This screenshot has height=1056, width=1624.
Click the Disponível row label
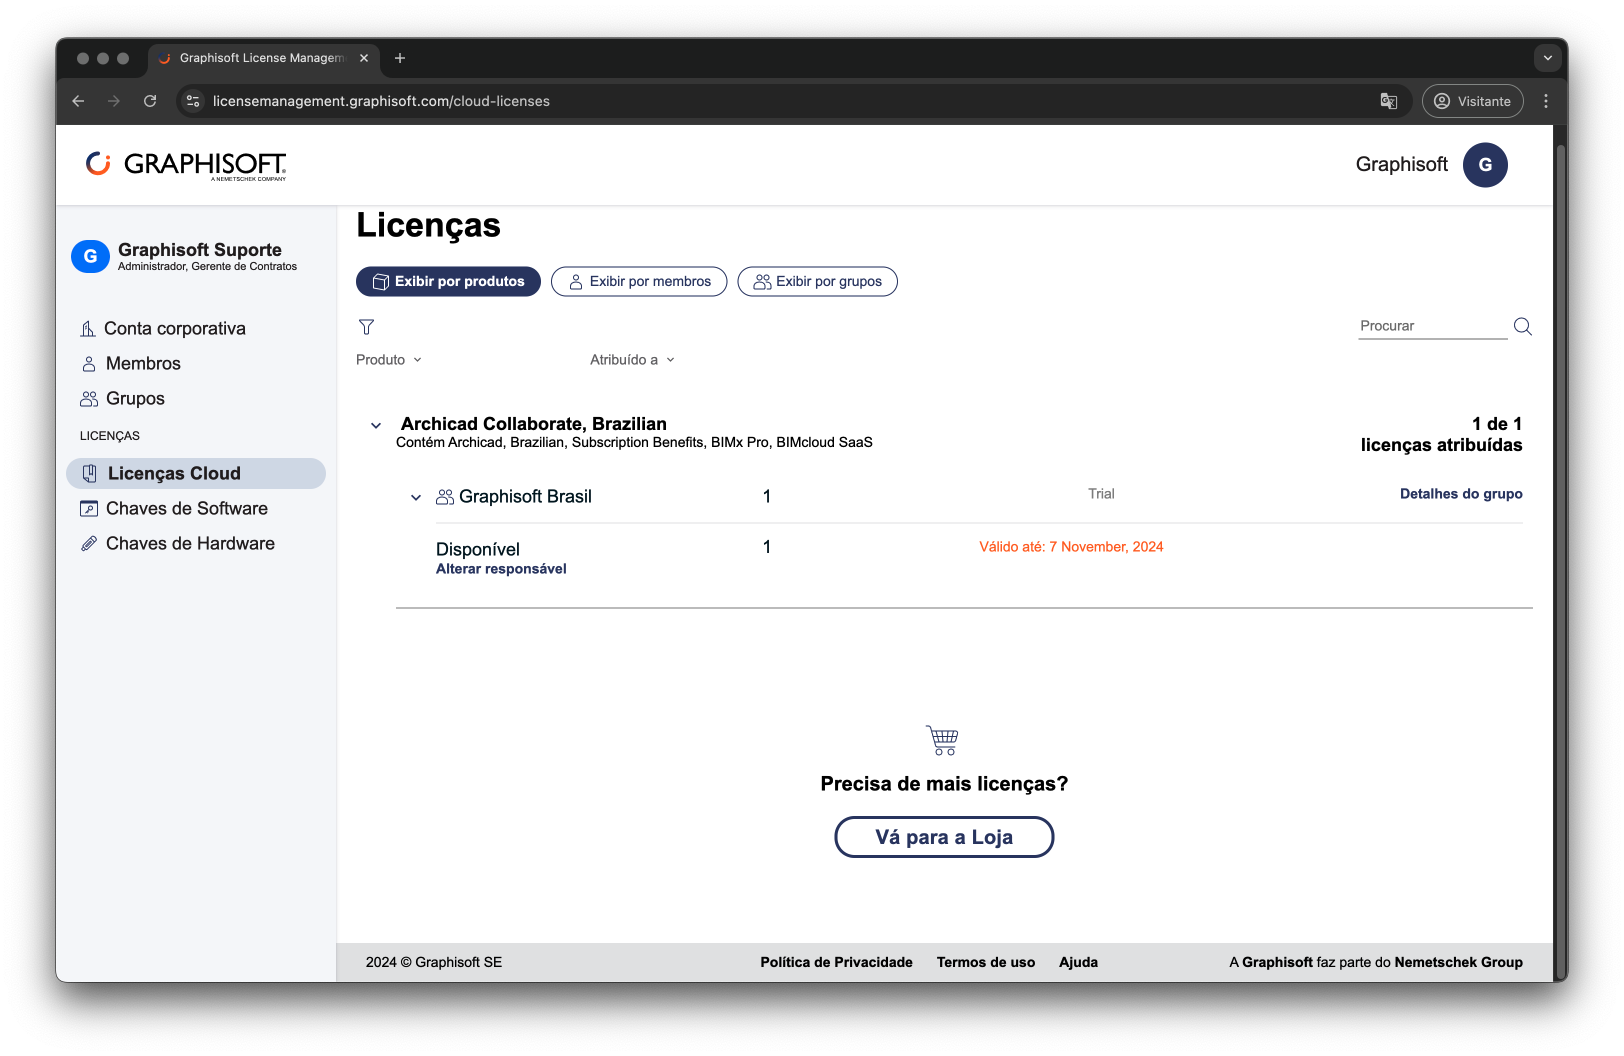478,549
